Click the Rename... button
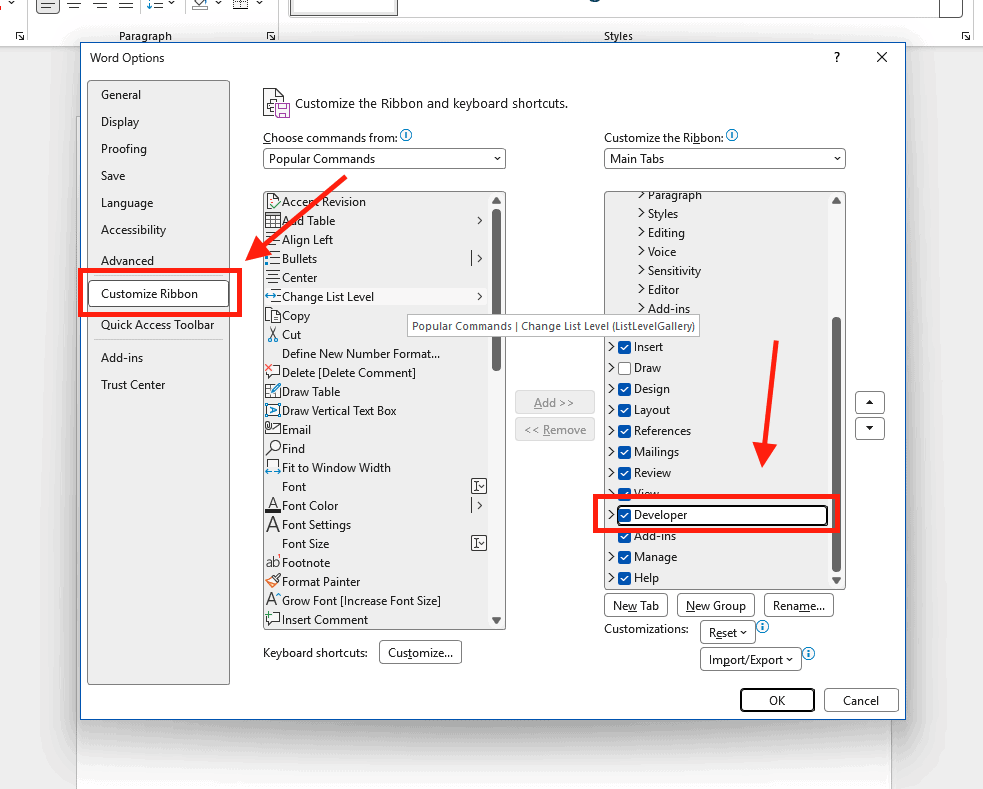The image size is (983, 789). point(799,605)
